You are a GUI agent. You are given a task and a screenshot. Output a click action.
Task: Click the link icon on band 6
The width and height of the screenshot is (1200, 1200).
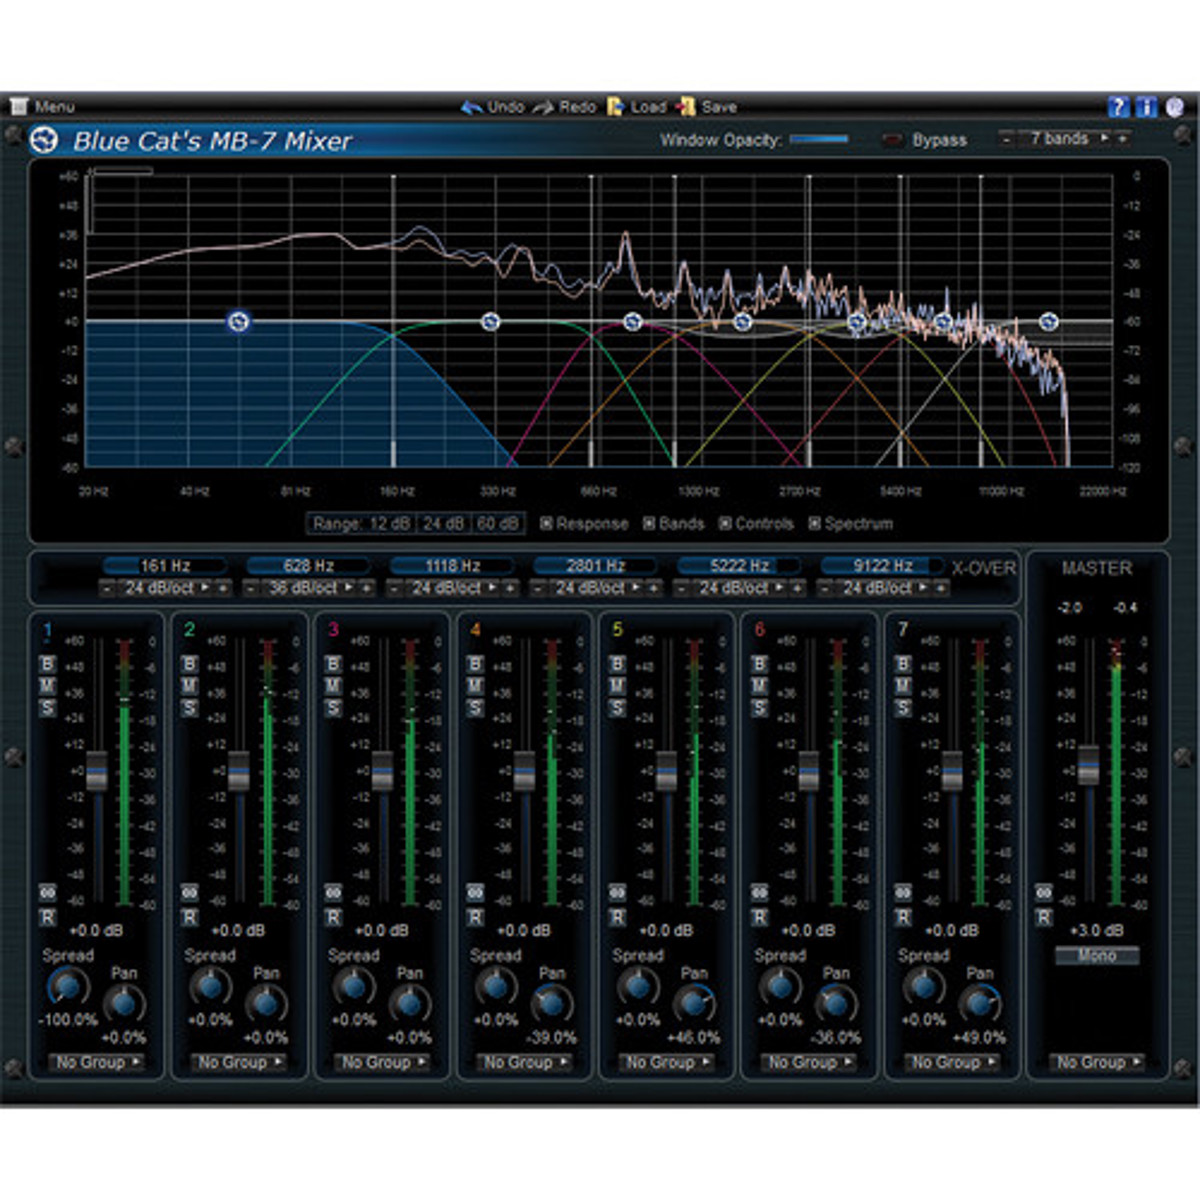tap(759, 892)
